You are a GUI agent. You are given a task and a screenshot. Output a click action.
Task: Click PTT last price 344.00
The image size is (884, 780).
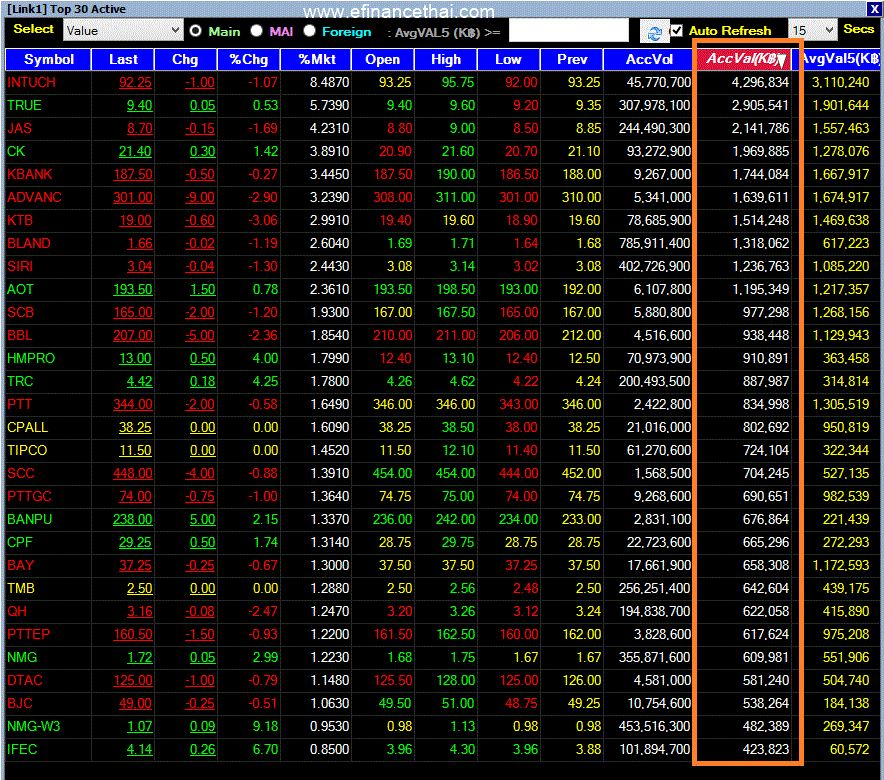click(133, 405)
